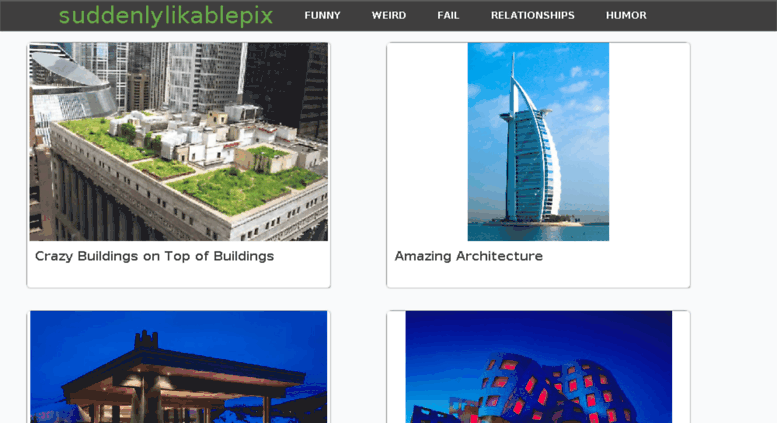
Task: Open the WEIRD menu item
Action: click(x=388, y=15)
